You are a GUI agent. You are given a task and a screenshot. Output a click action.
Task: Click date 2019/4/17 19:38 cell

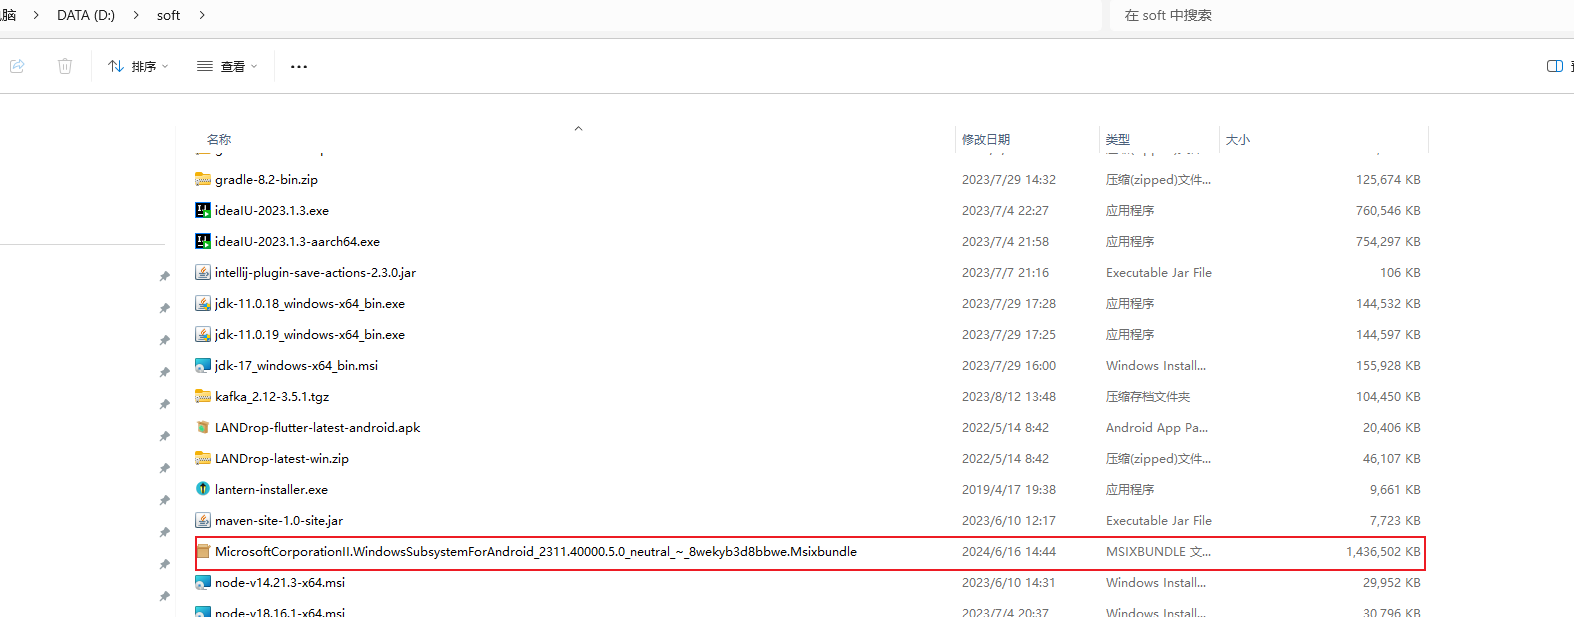click(1009, 489)
